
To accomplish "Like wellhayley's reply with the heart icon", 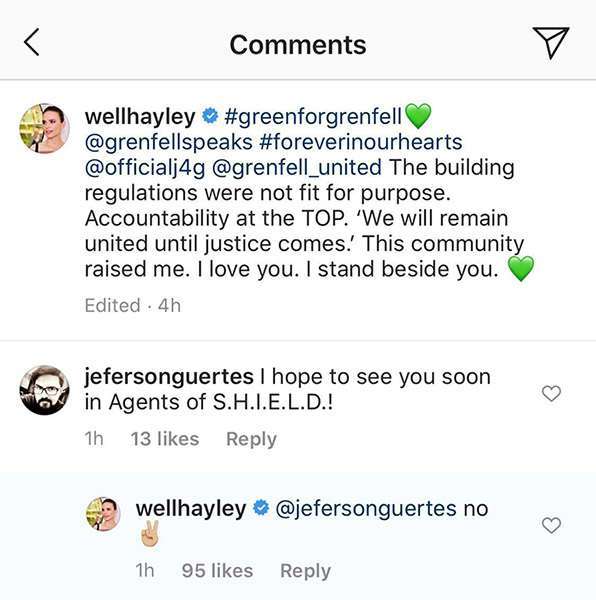I will pyautogui.click(x=551, y=525).
